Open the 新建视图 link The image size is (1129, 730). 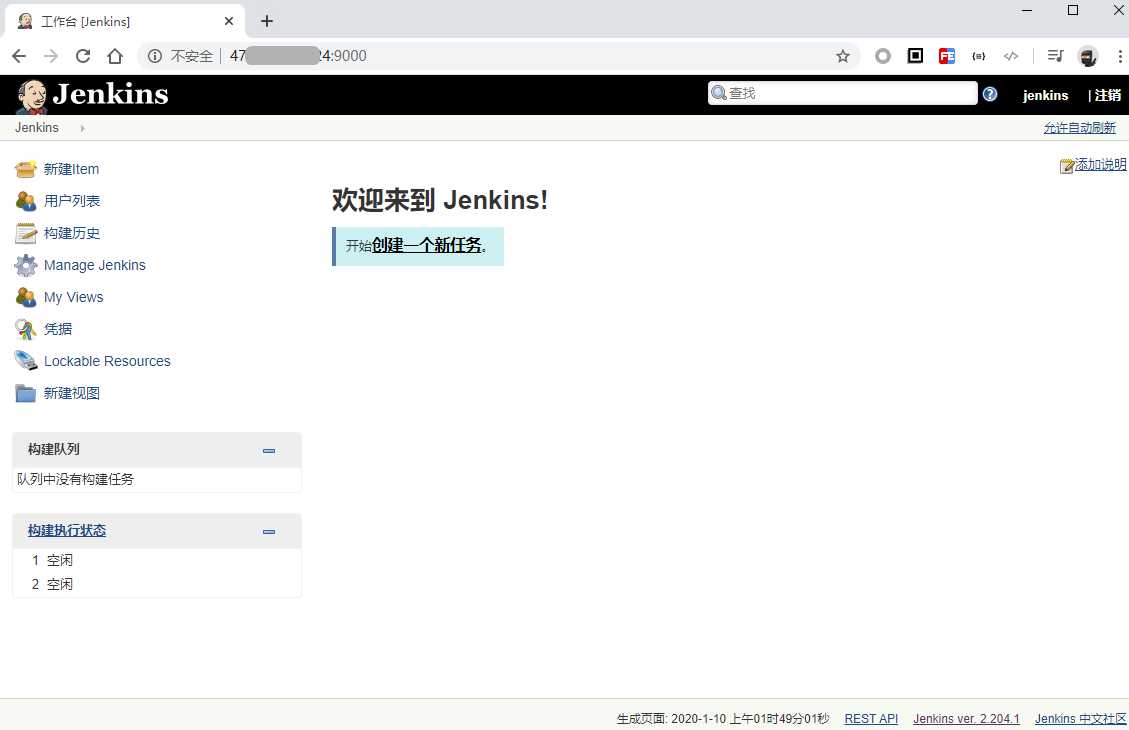point(72,393)
